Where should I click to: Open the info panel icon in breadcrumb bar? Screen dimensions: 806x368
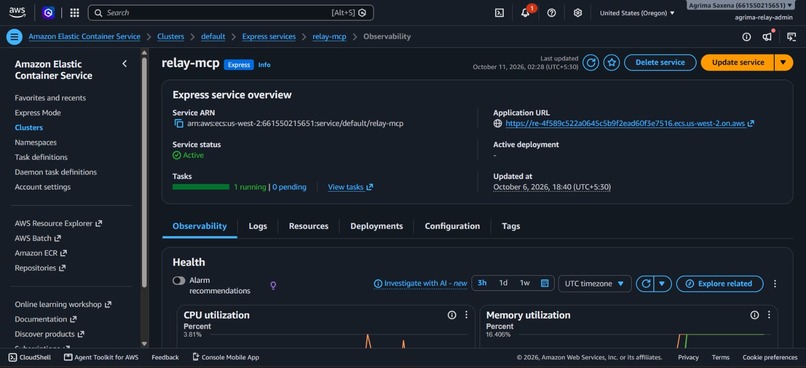746,36
